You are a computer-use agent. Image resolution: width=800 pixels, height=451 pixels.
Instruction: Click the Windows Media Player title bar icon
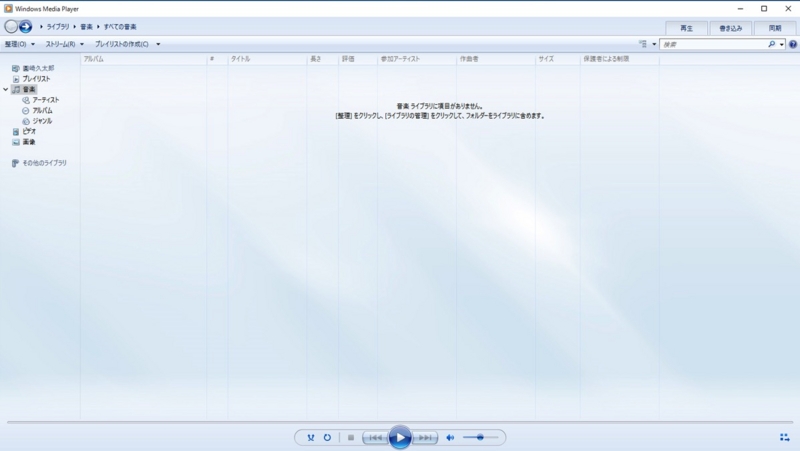pos(8,9)
